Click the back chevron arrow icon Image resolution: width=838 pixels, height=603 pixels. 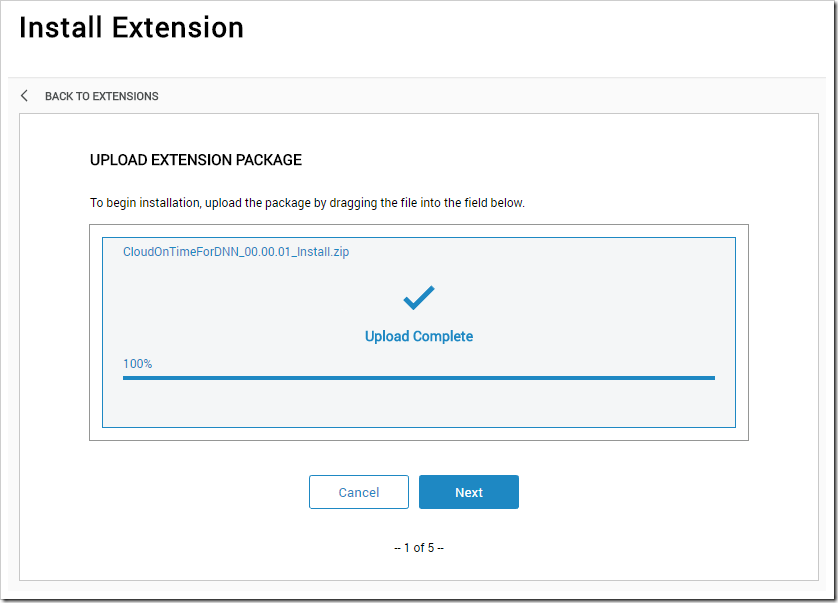tap(24, 96)
